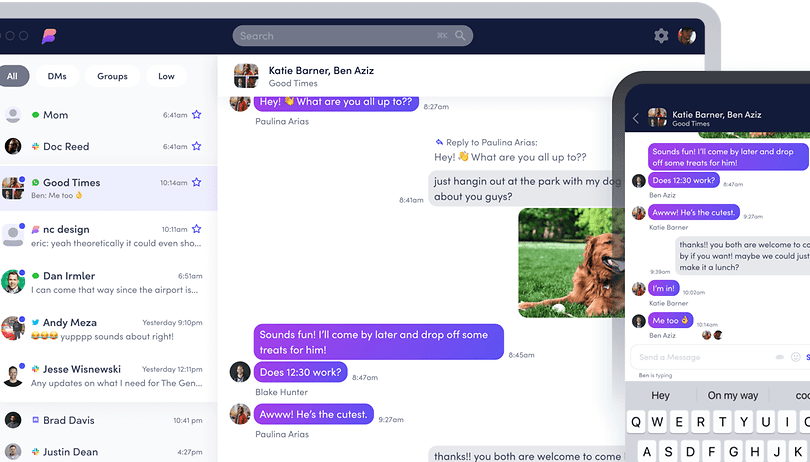Tap the read-receipt avatars beside Ben Aziz on phone
The width and height of the screenshot is (810, 462).
[712, 335]
